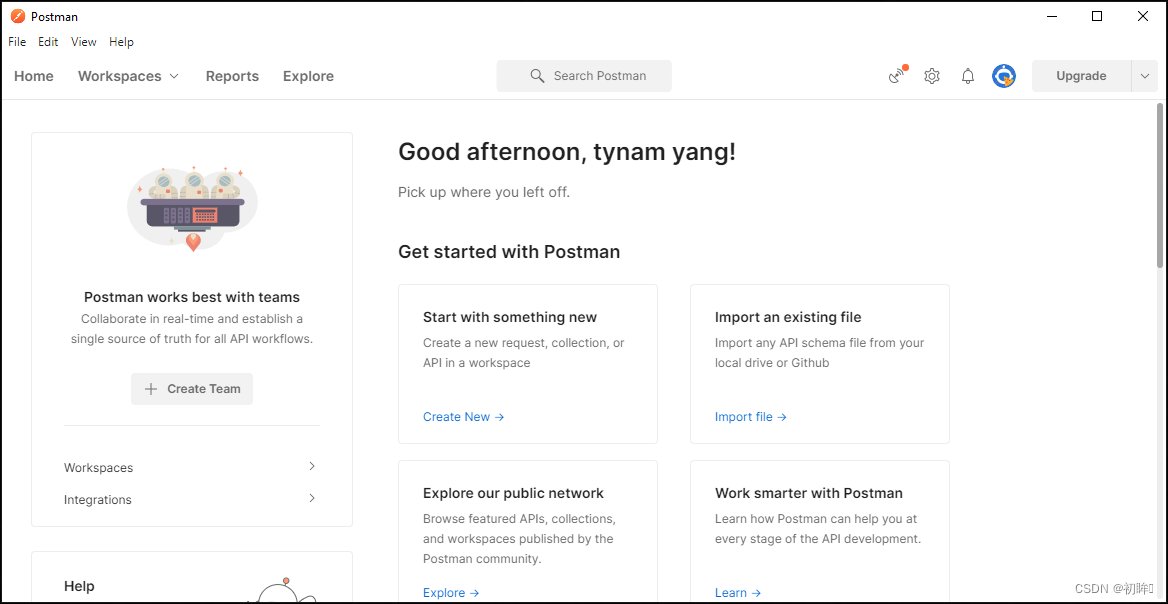Viewport: 1168px width, 604px height.
Task: Click the Postman logo in title bar
Action: [x=18, y=16]
